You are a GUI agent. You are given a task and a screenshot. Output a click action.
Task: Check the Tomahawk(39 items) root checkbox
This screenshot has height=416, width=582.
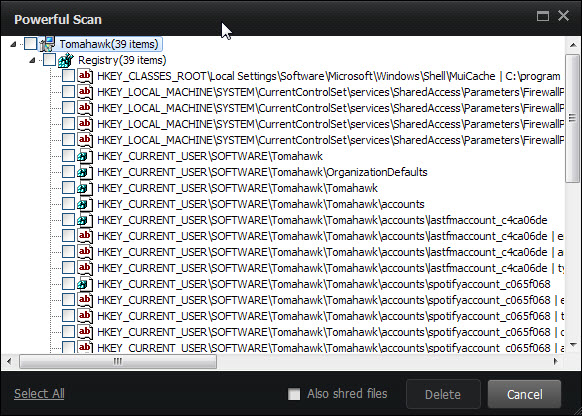click(x=30, y=44)
